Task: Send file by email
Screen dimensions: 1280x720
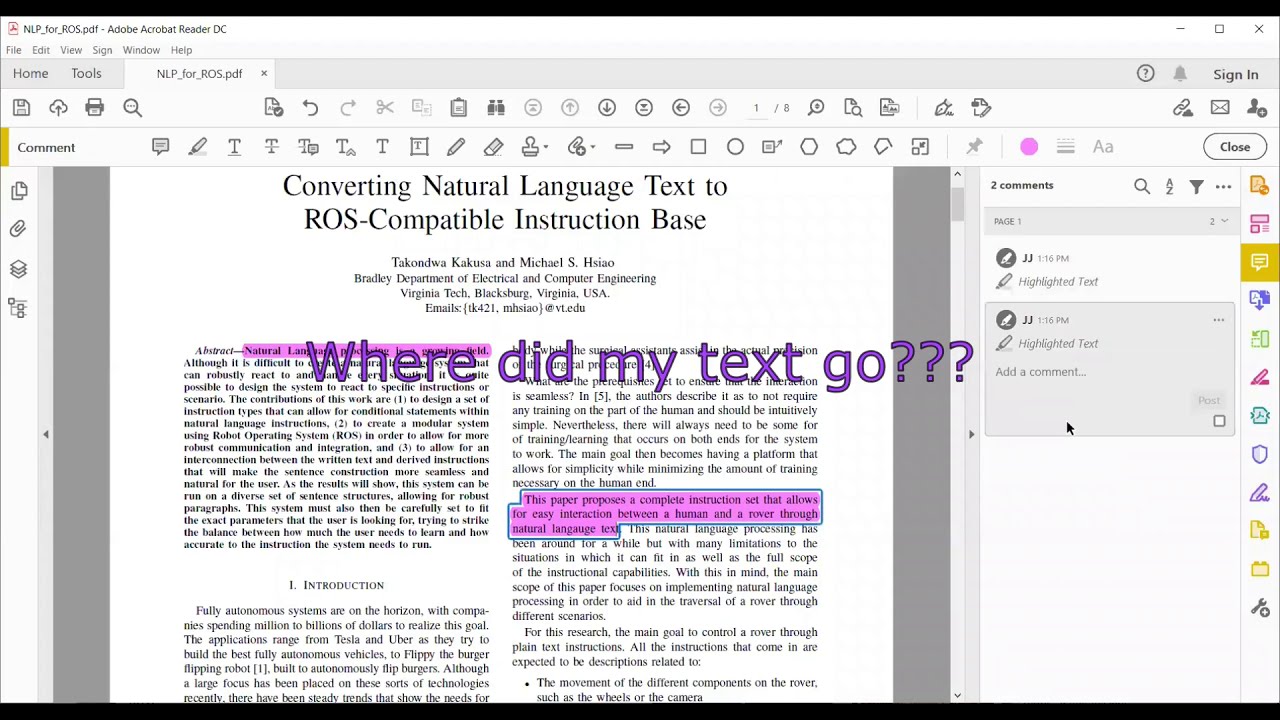Action: (1220, 108)
